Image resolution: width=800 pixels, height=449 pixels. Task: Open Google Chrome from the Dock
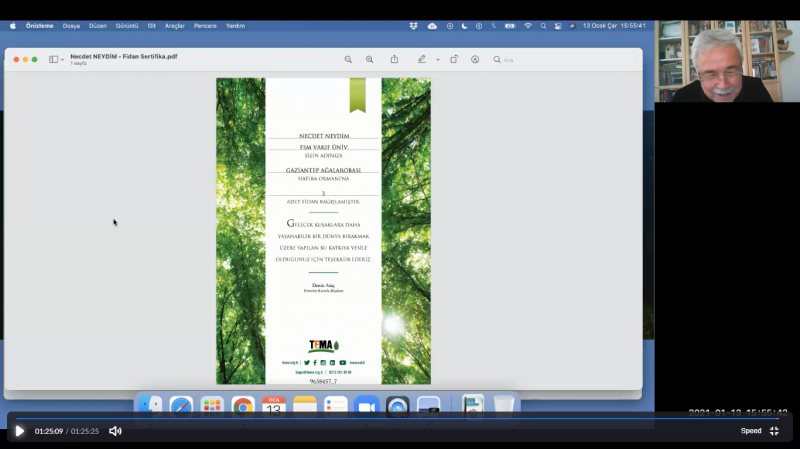click(x=242, y=406)
